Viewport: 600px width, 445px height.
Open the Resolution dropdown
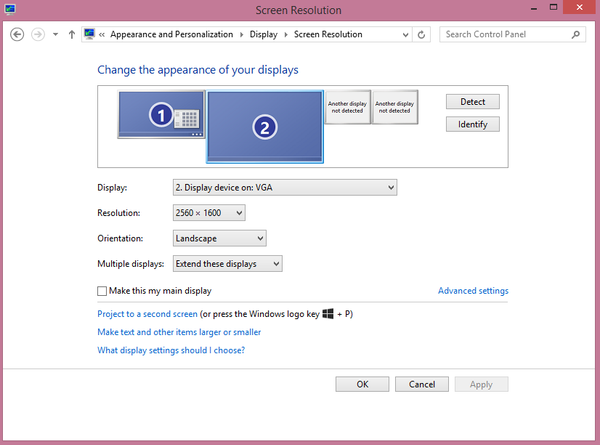click(x=209, y=213)
